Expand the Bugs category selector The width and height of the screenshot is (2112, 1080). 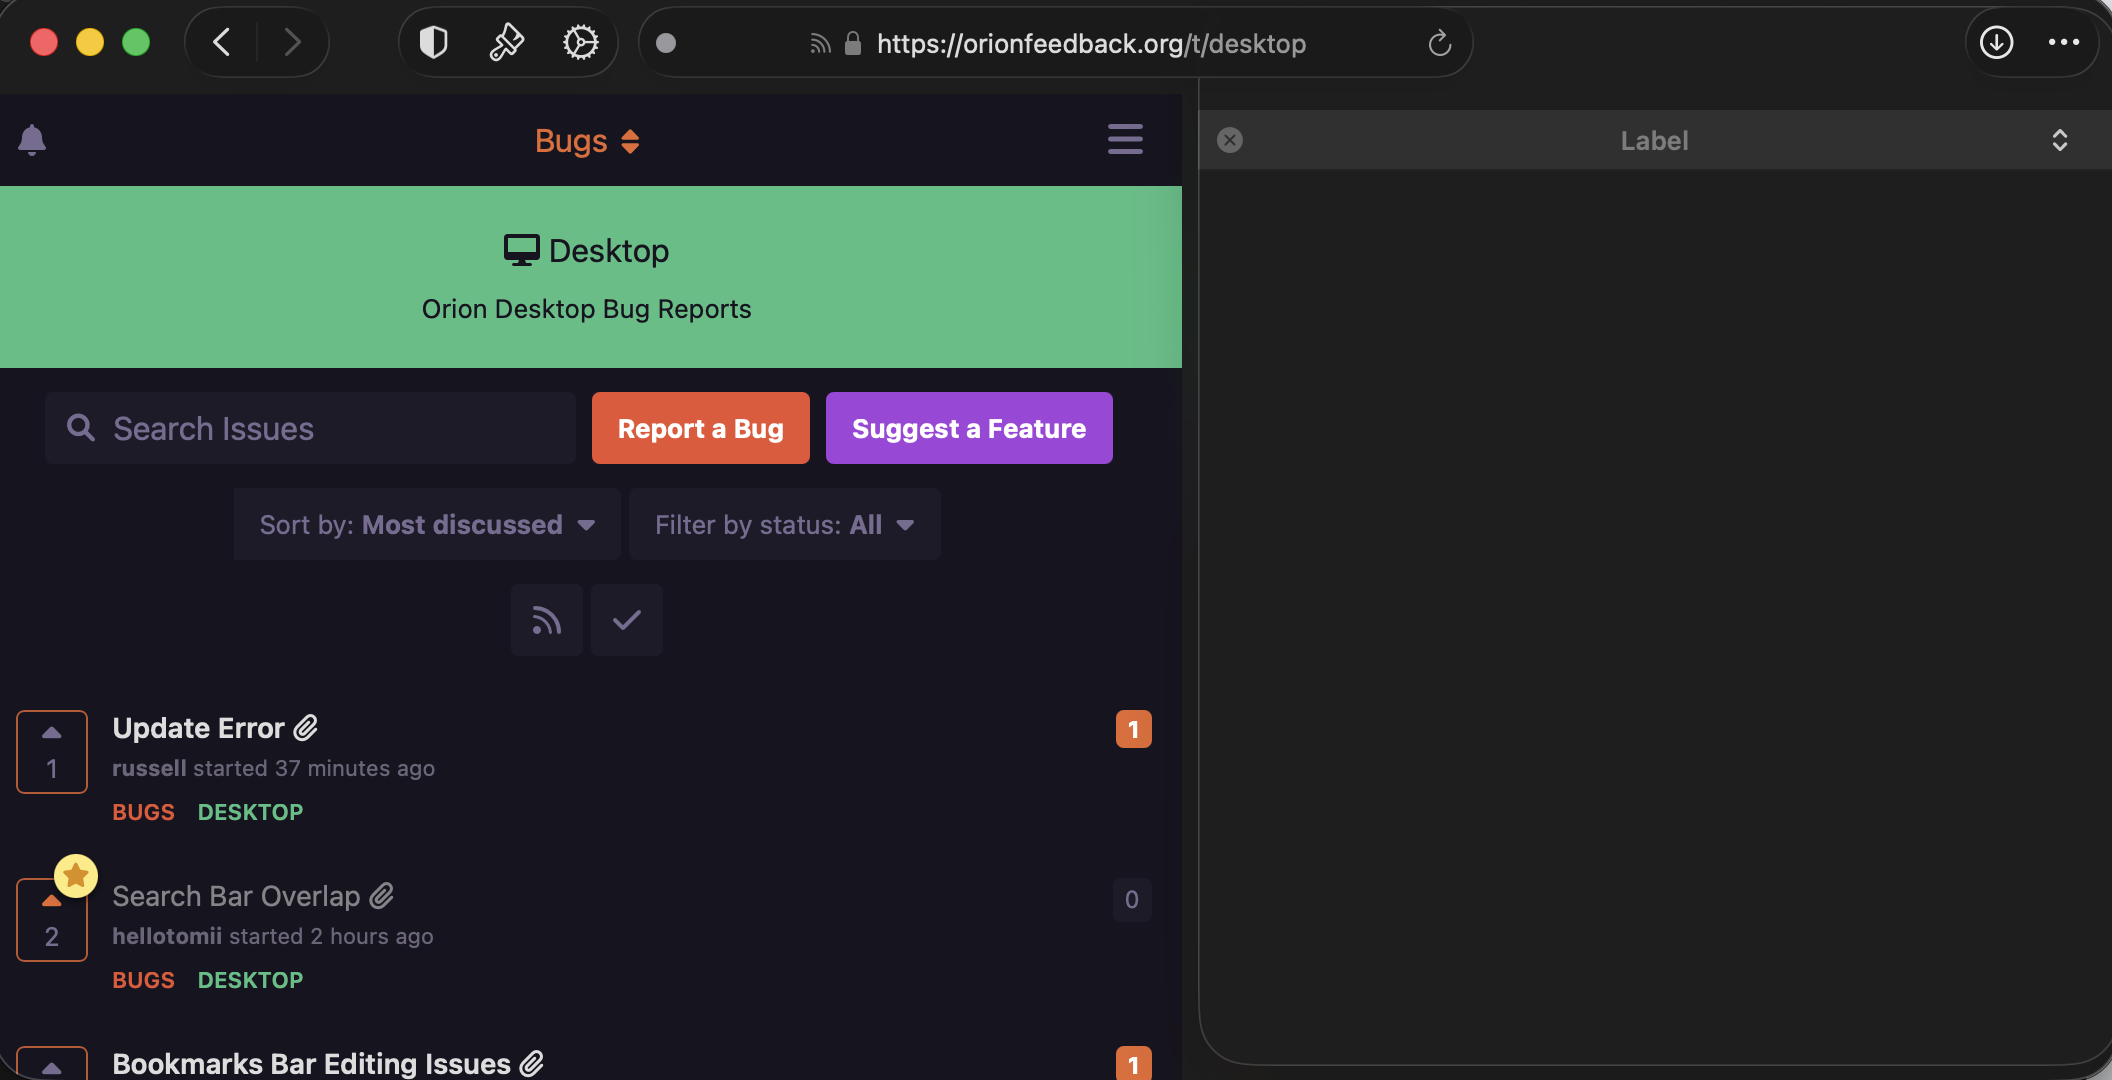click(587, 141)
